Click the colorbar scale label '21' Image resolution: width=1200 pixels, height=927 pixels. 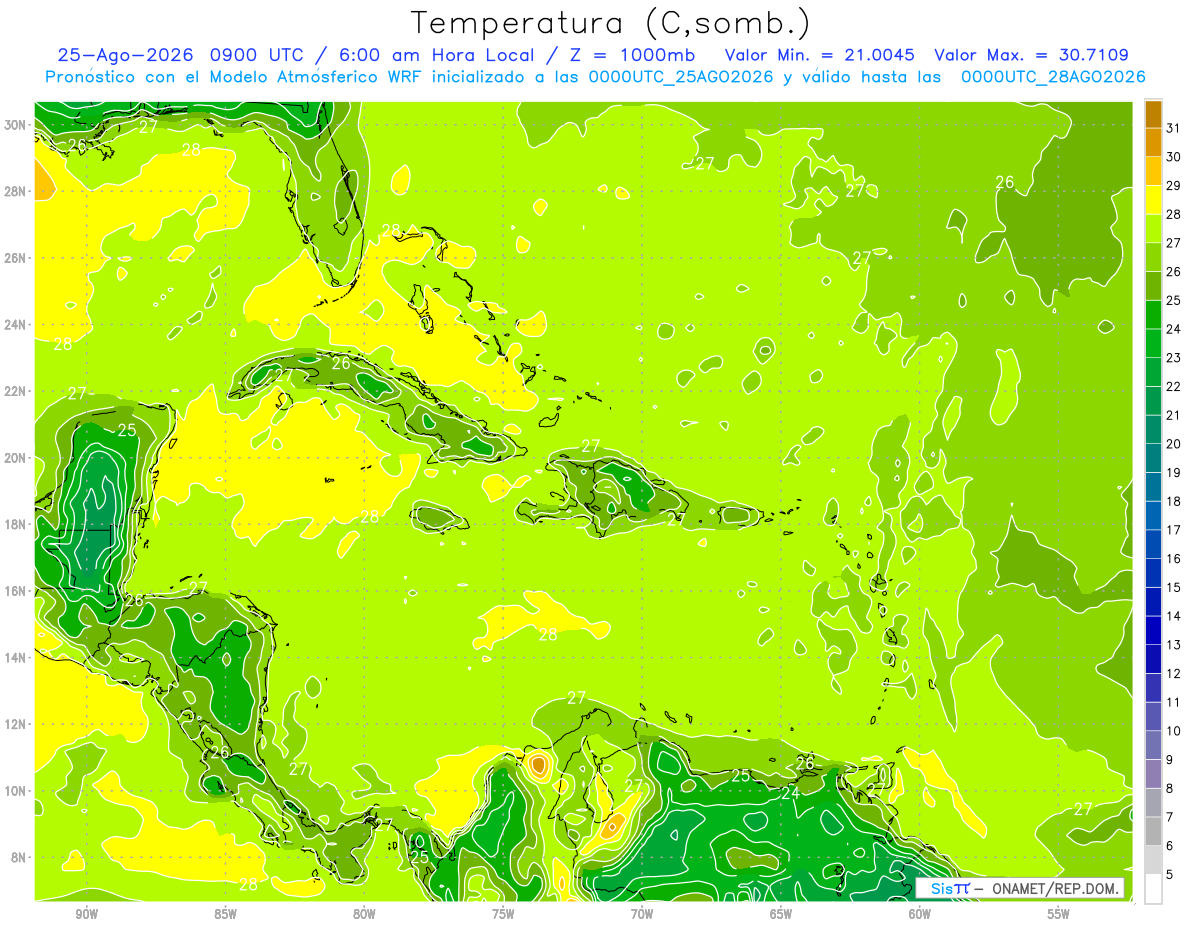pyautogui.click(x=1174, y=415)
